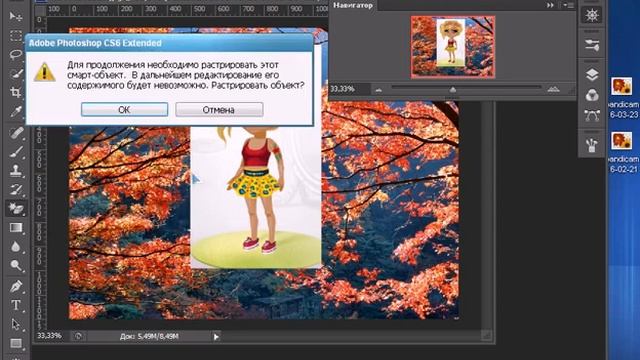Select the Rectangular Marquee tool
640x360 pixels.
(x=16, y=36)
